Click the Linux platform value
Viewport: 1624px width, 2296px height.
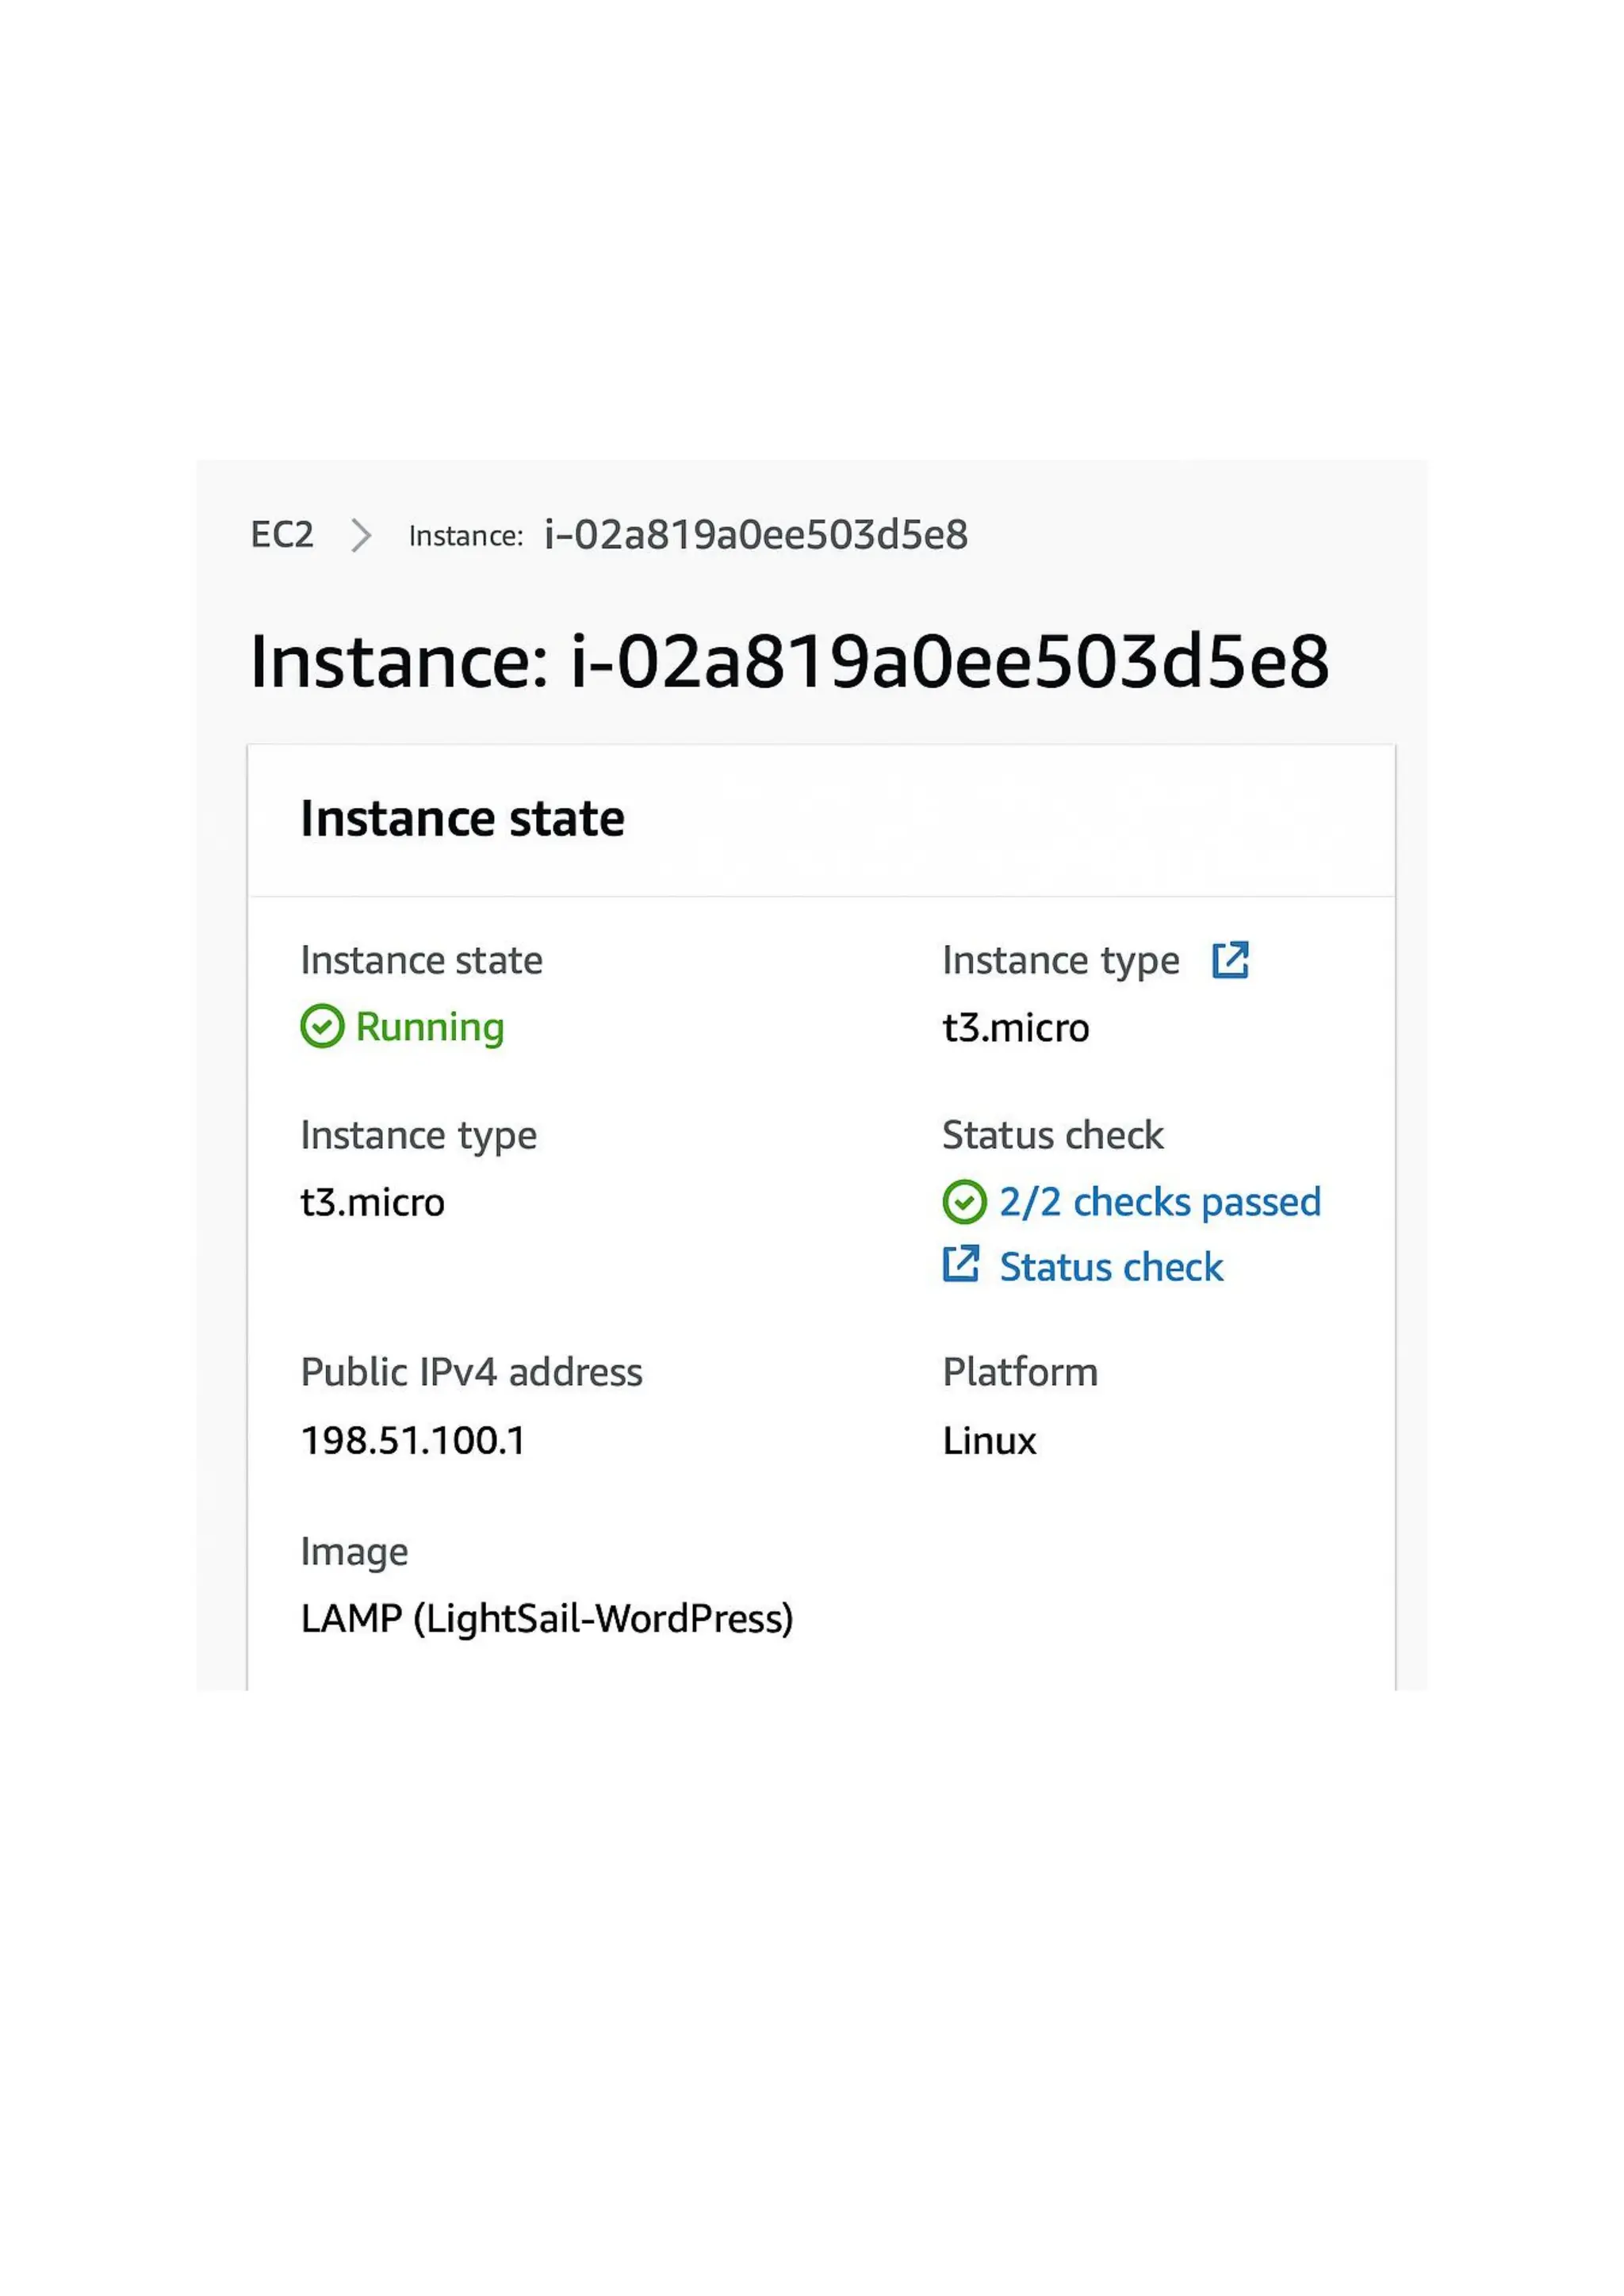[989, 1440]
